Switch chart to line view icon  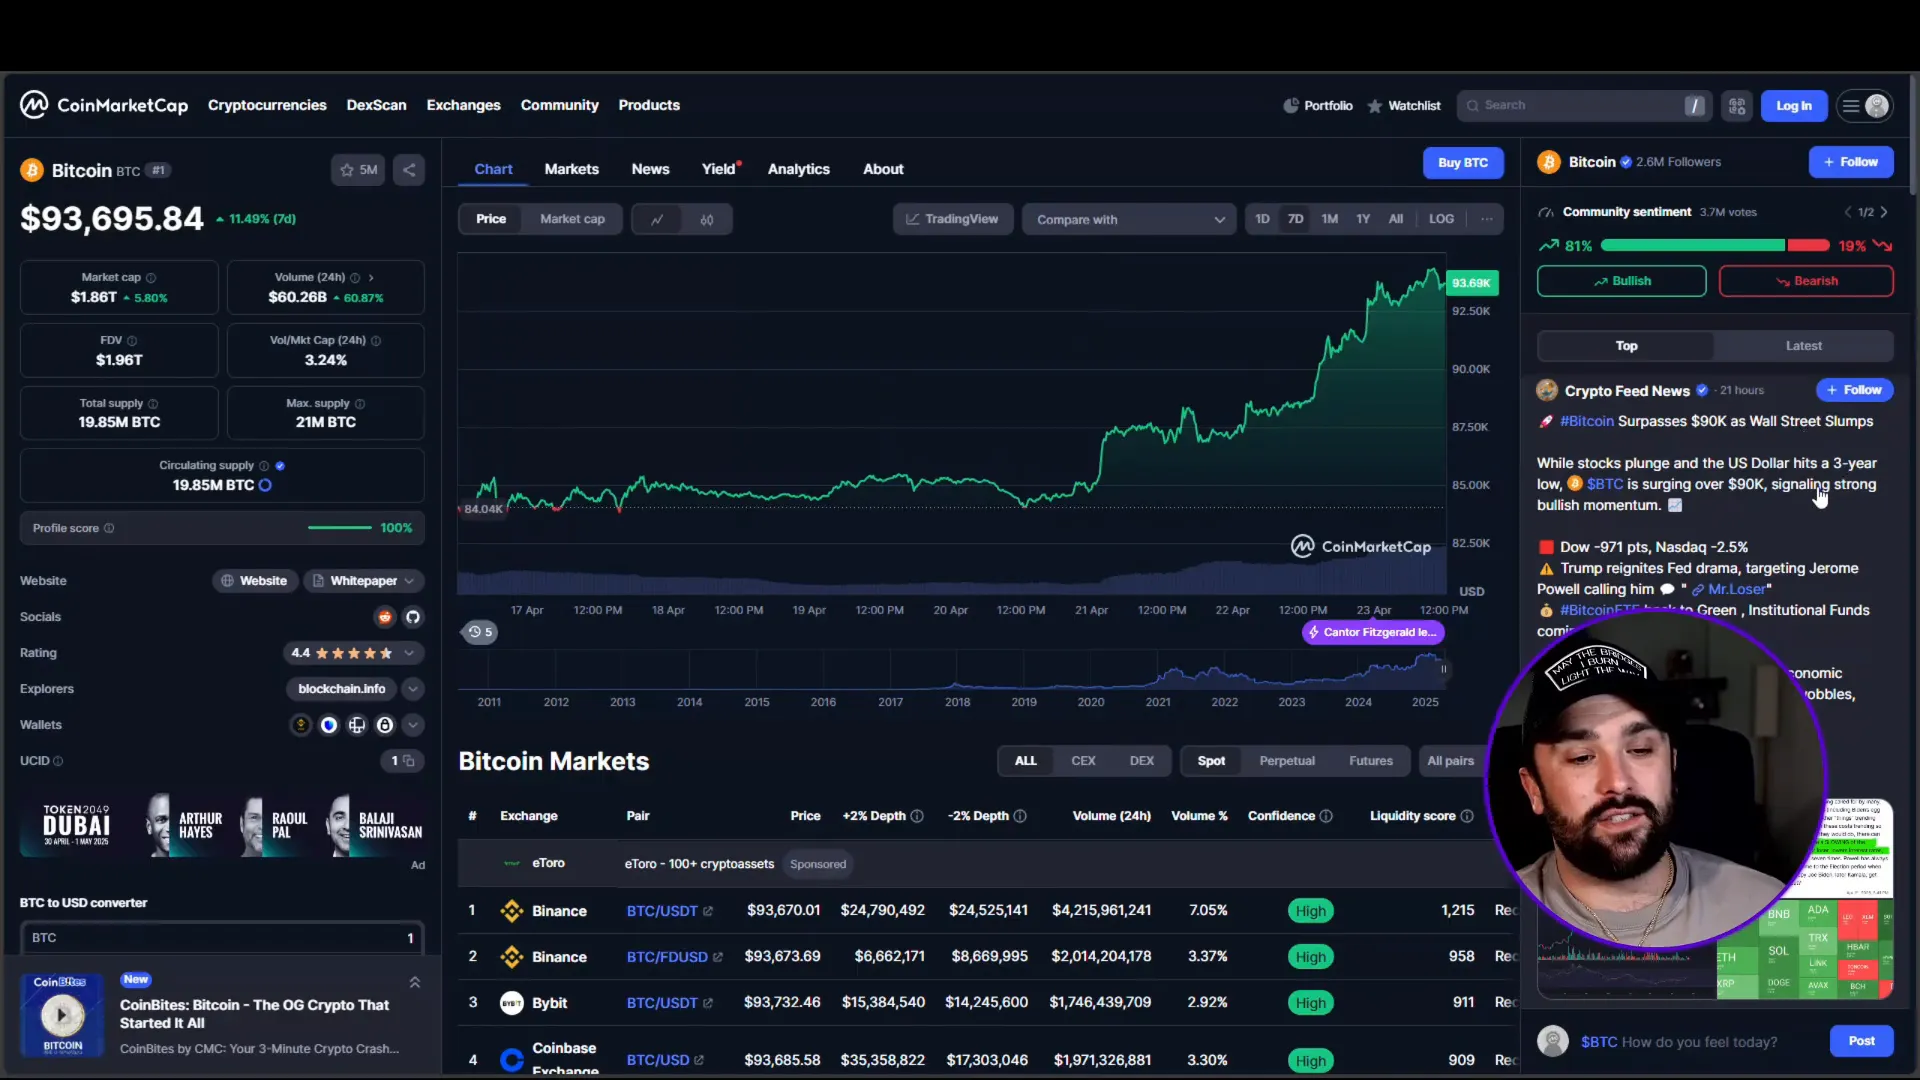pyautogui.click(x=657, y=219)
